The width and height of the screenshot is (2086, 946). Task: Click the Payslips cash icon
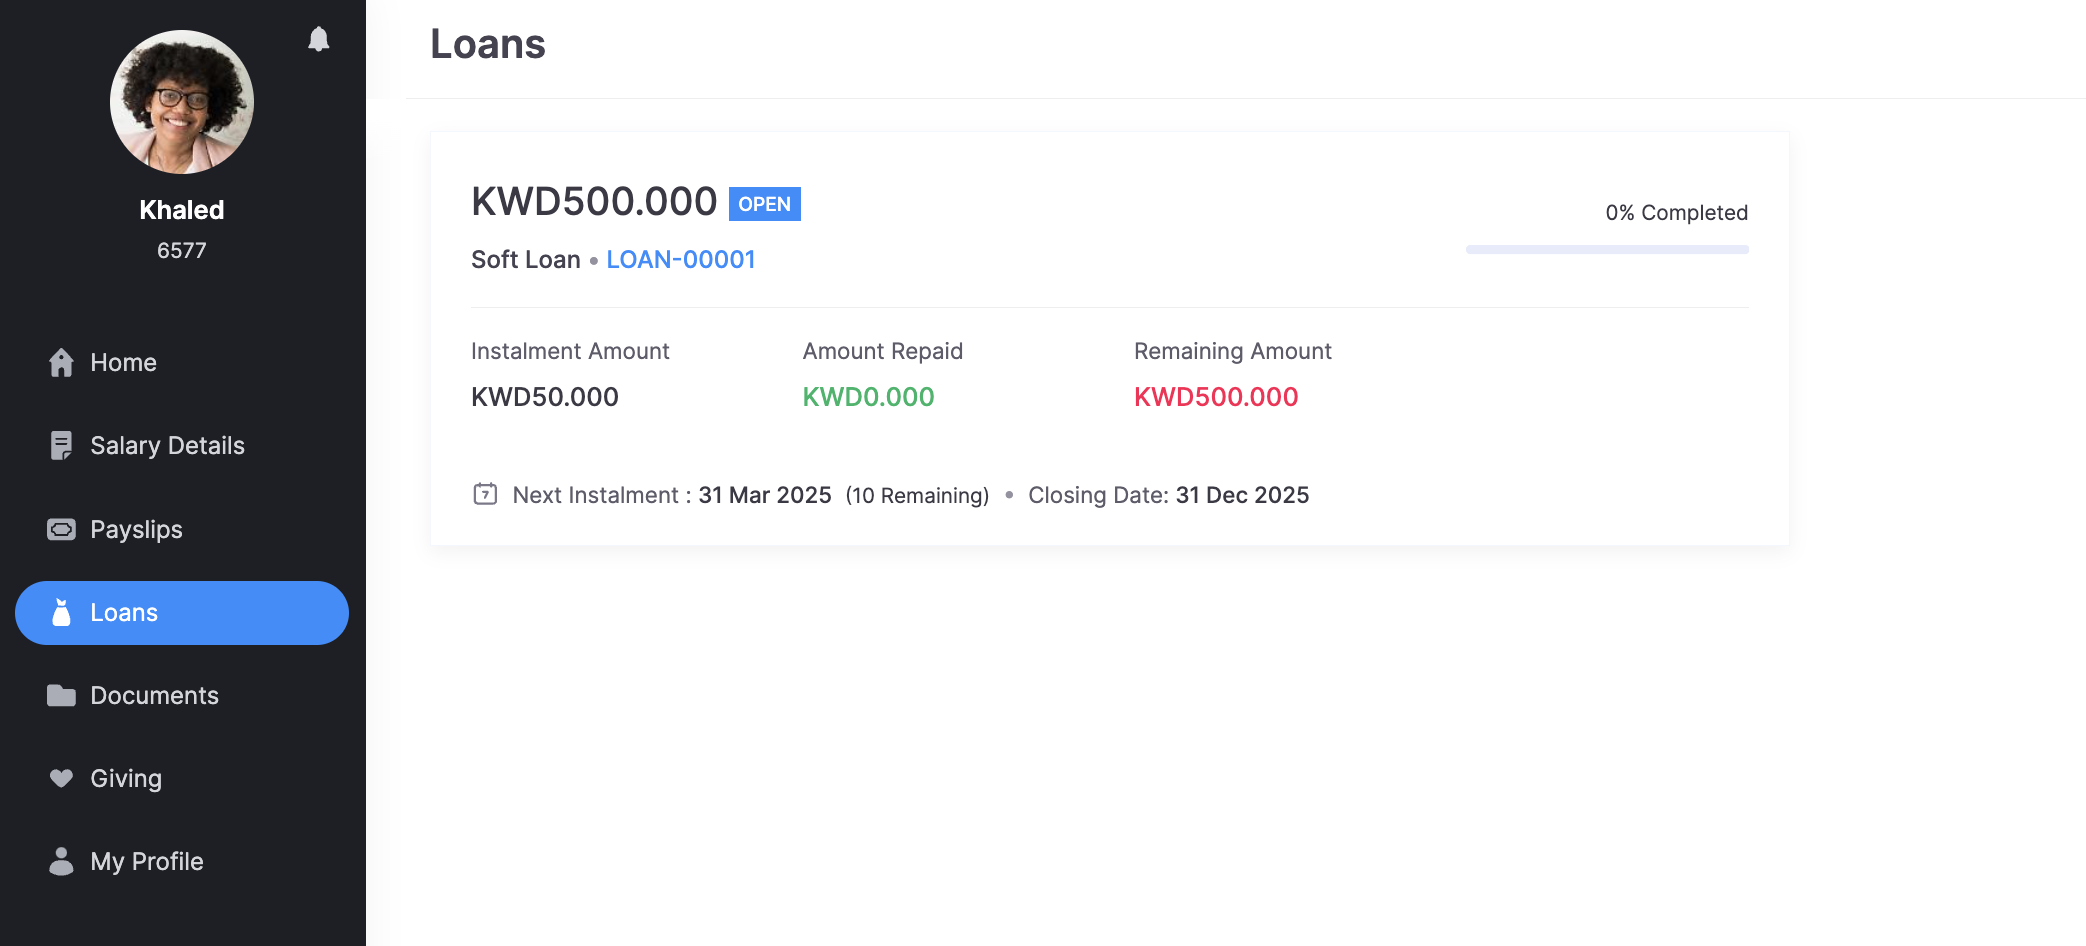(61, 529)
